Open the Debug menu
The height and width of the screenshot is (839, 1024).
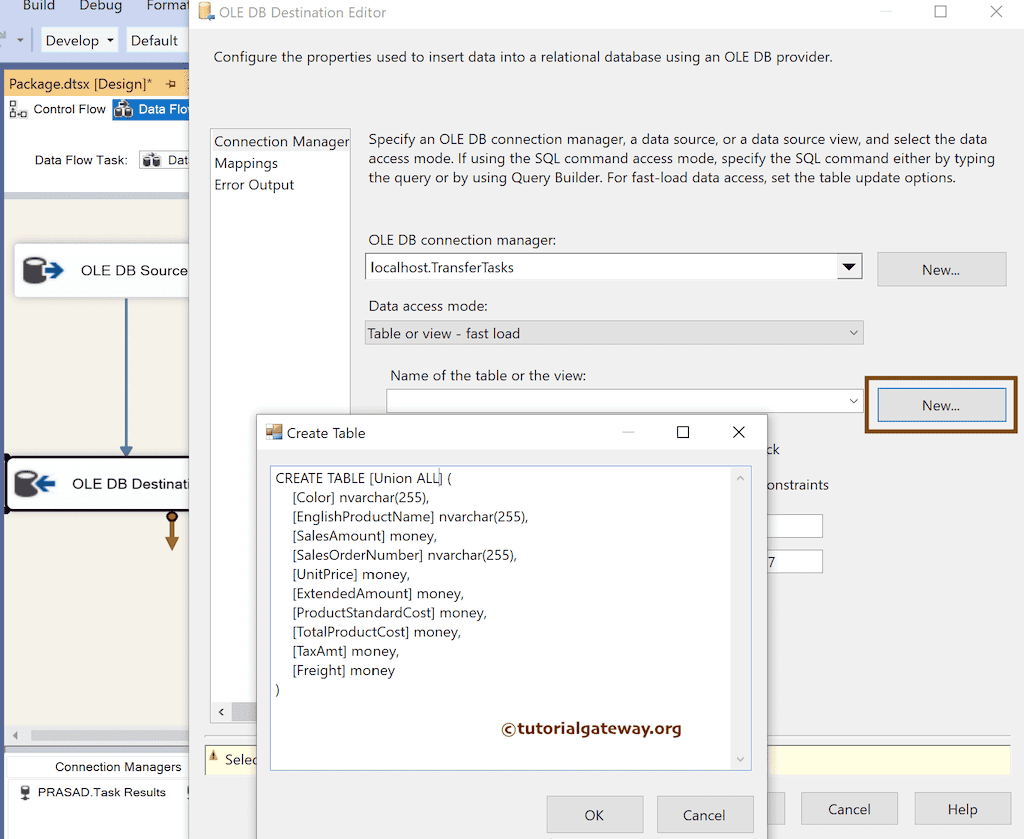click(101, 6)
